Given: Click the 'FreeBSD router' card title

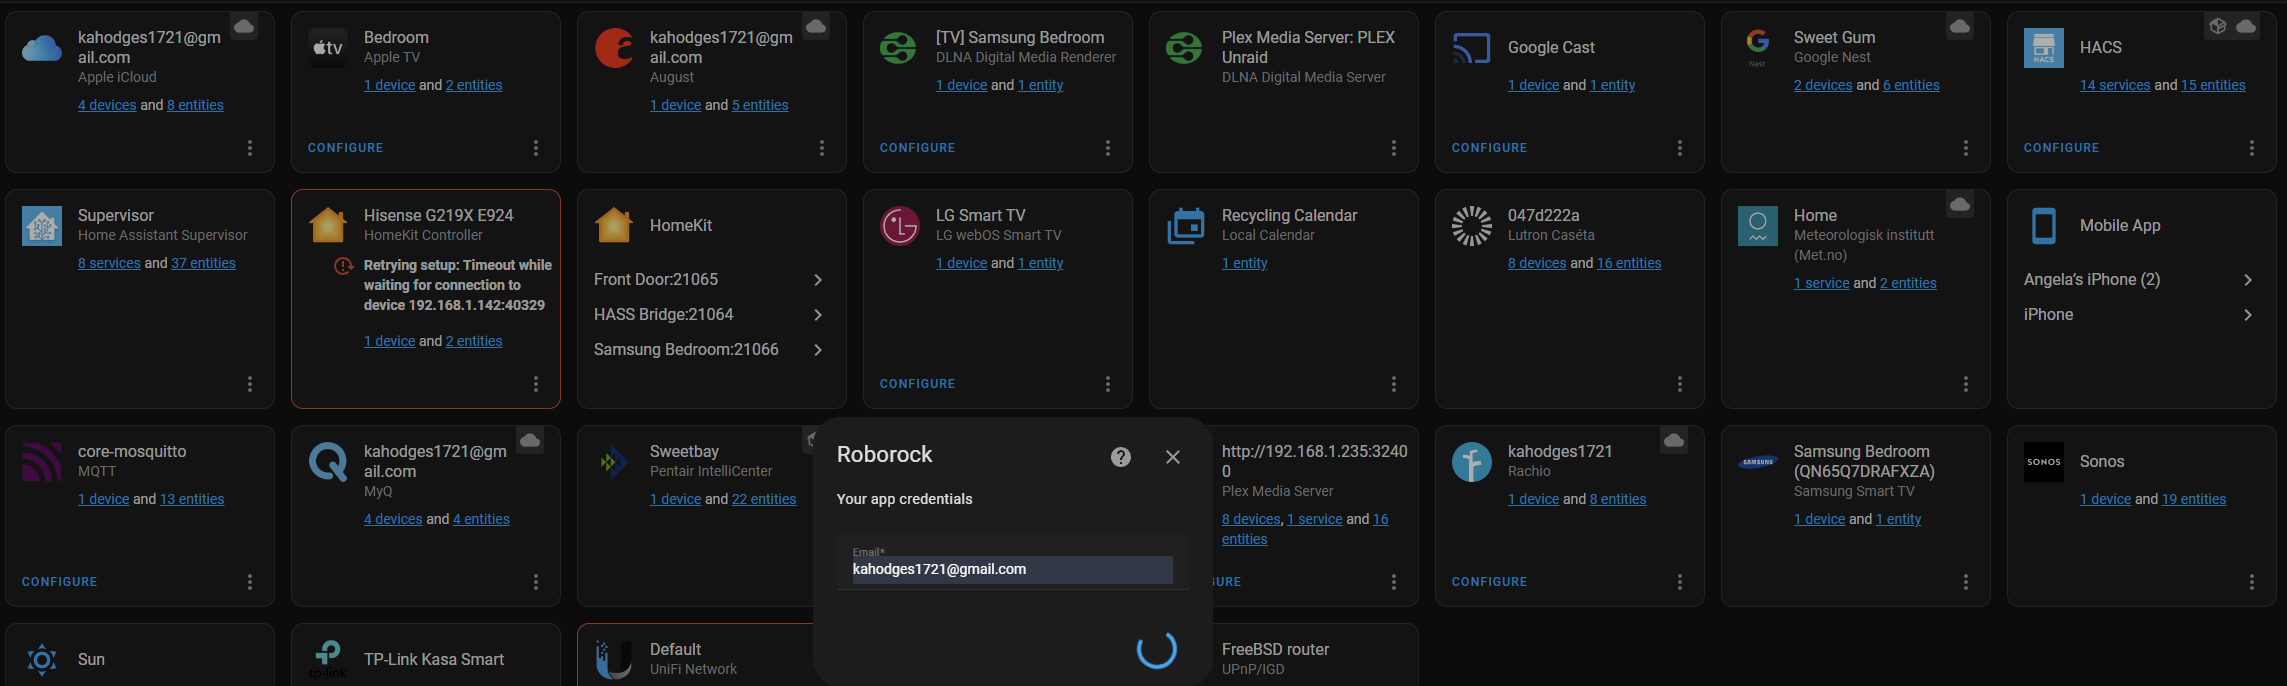Looking at the screenshot, I should point(1275,650).
